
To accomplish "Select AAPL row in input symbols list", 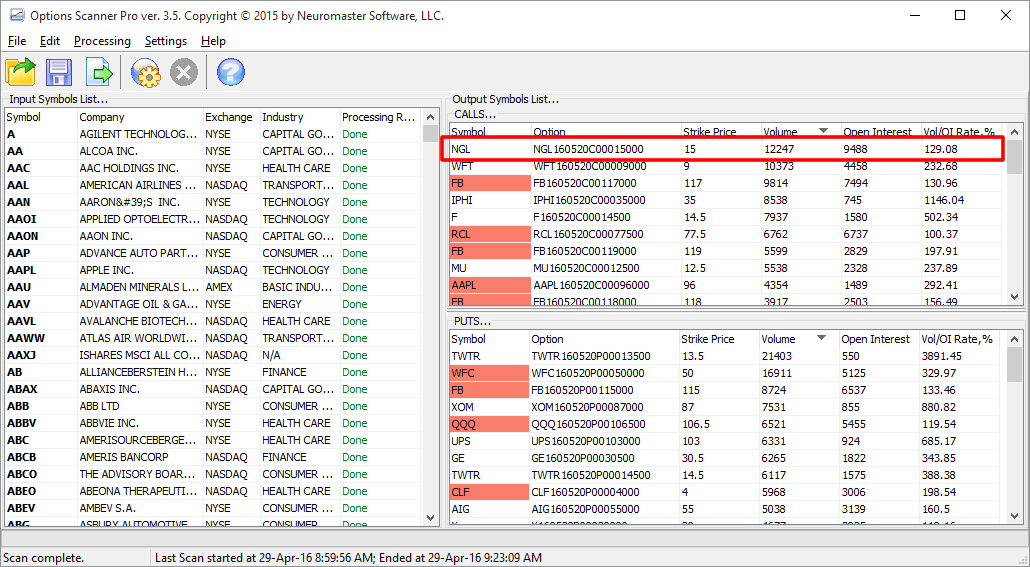I will (213, 270).
